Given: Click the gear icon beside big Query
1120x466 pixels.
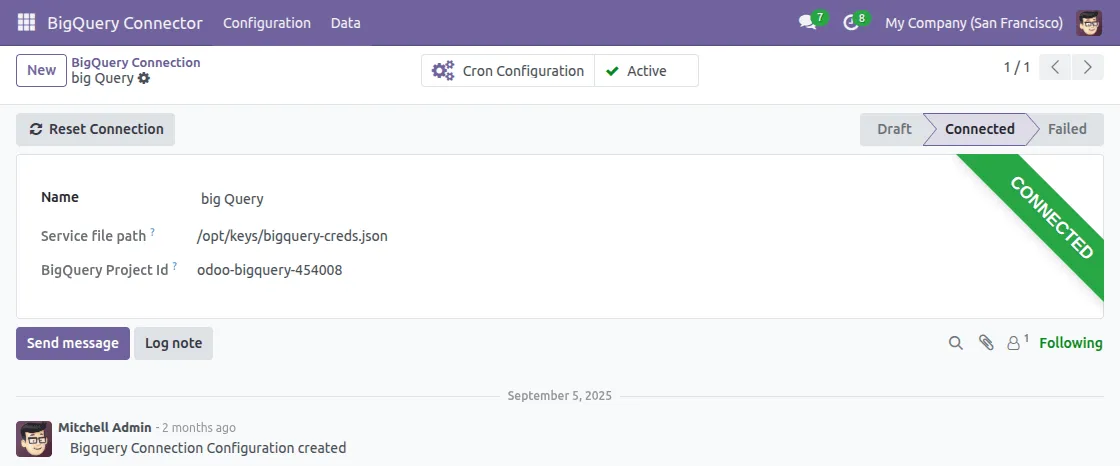Looking at the screenshot, I should click(144, 78).
